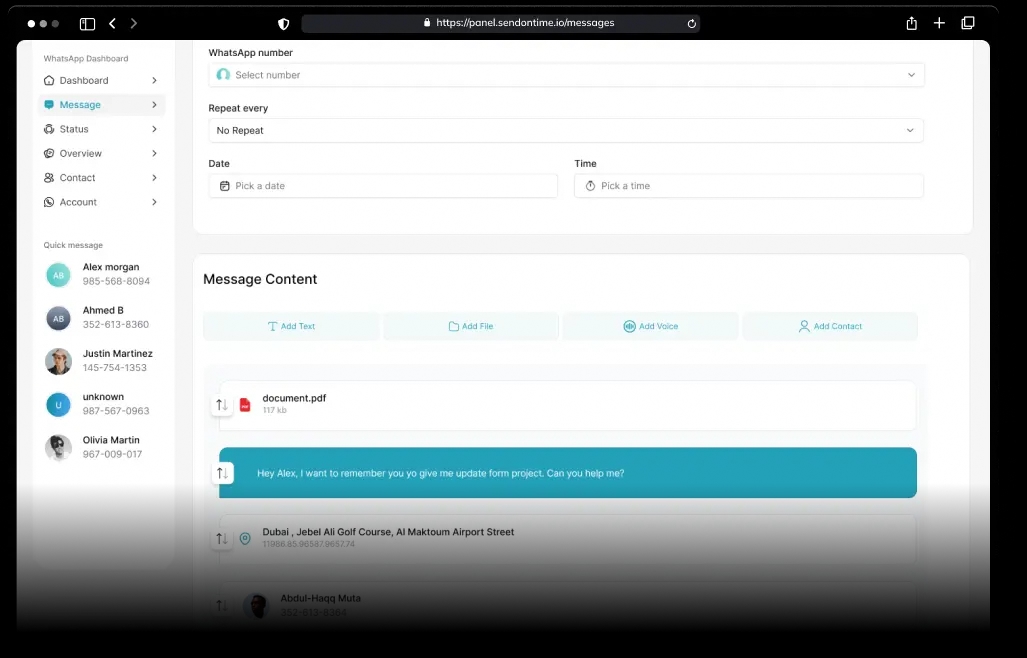Click the reorder arrows icon beside document.pdf
This screenshot has width=1027, height=658.
coord(222,405)
